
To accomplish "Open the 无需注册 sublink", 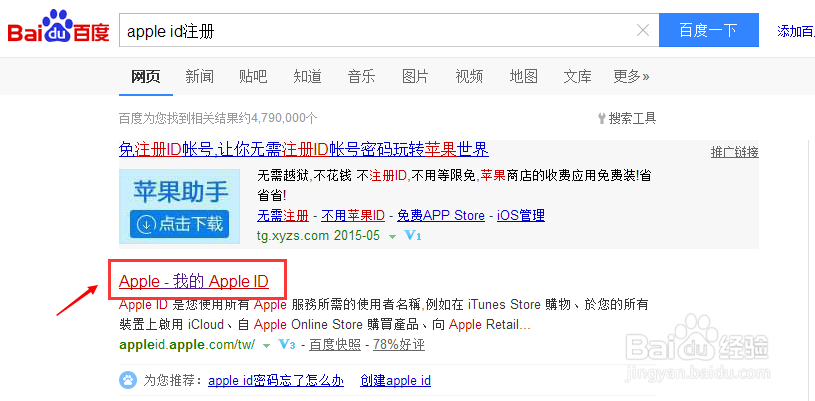I will point(283,215).
